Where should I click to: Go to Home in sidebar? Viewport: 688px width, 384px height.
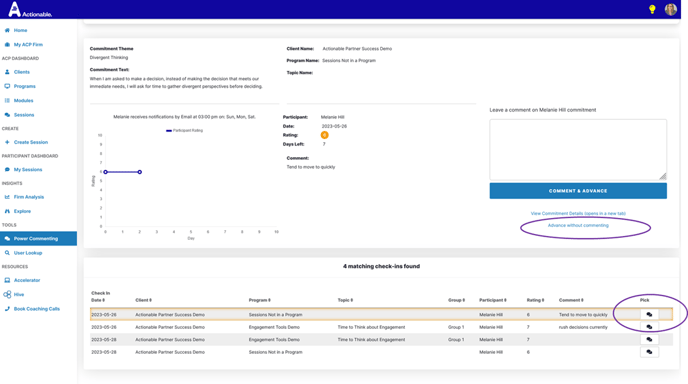click(x=20, y=30)
